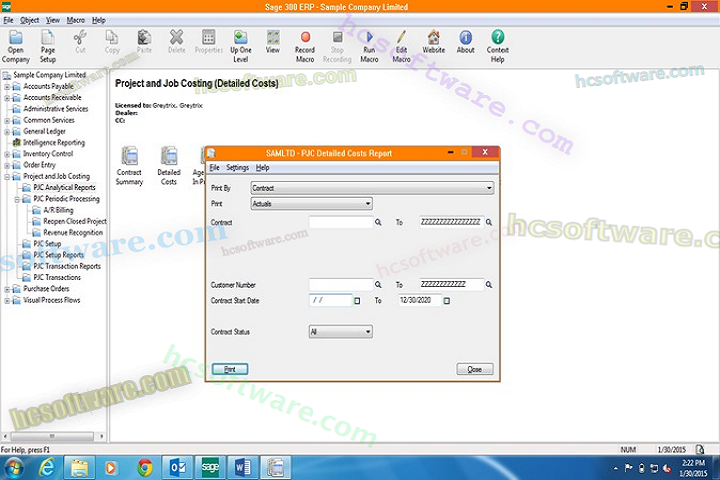Click the Windows Start button

13,468
